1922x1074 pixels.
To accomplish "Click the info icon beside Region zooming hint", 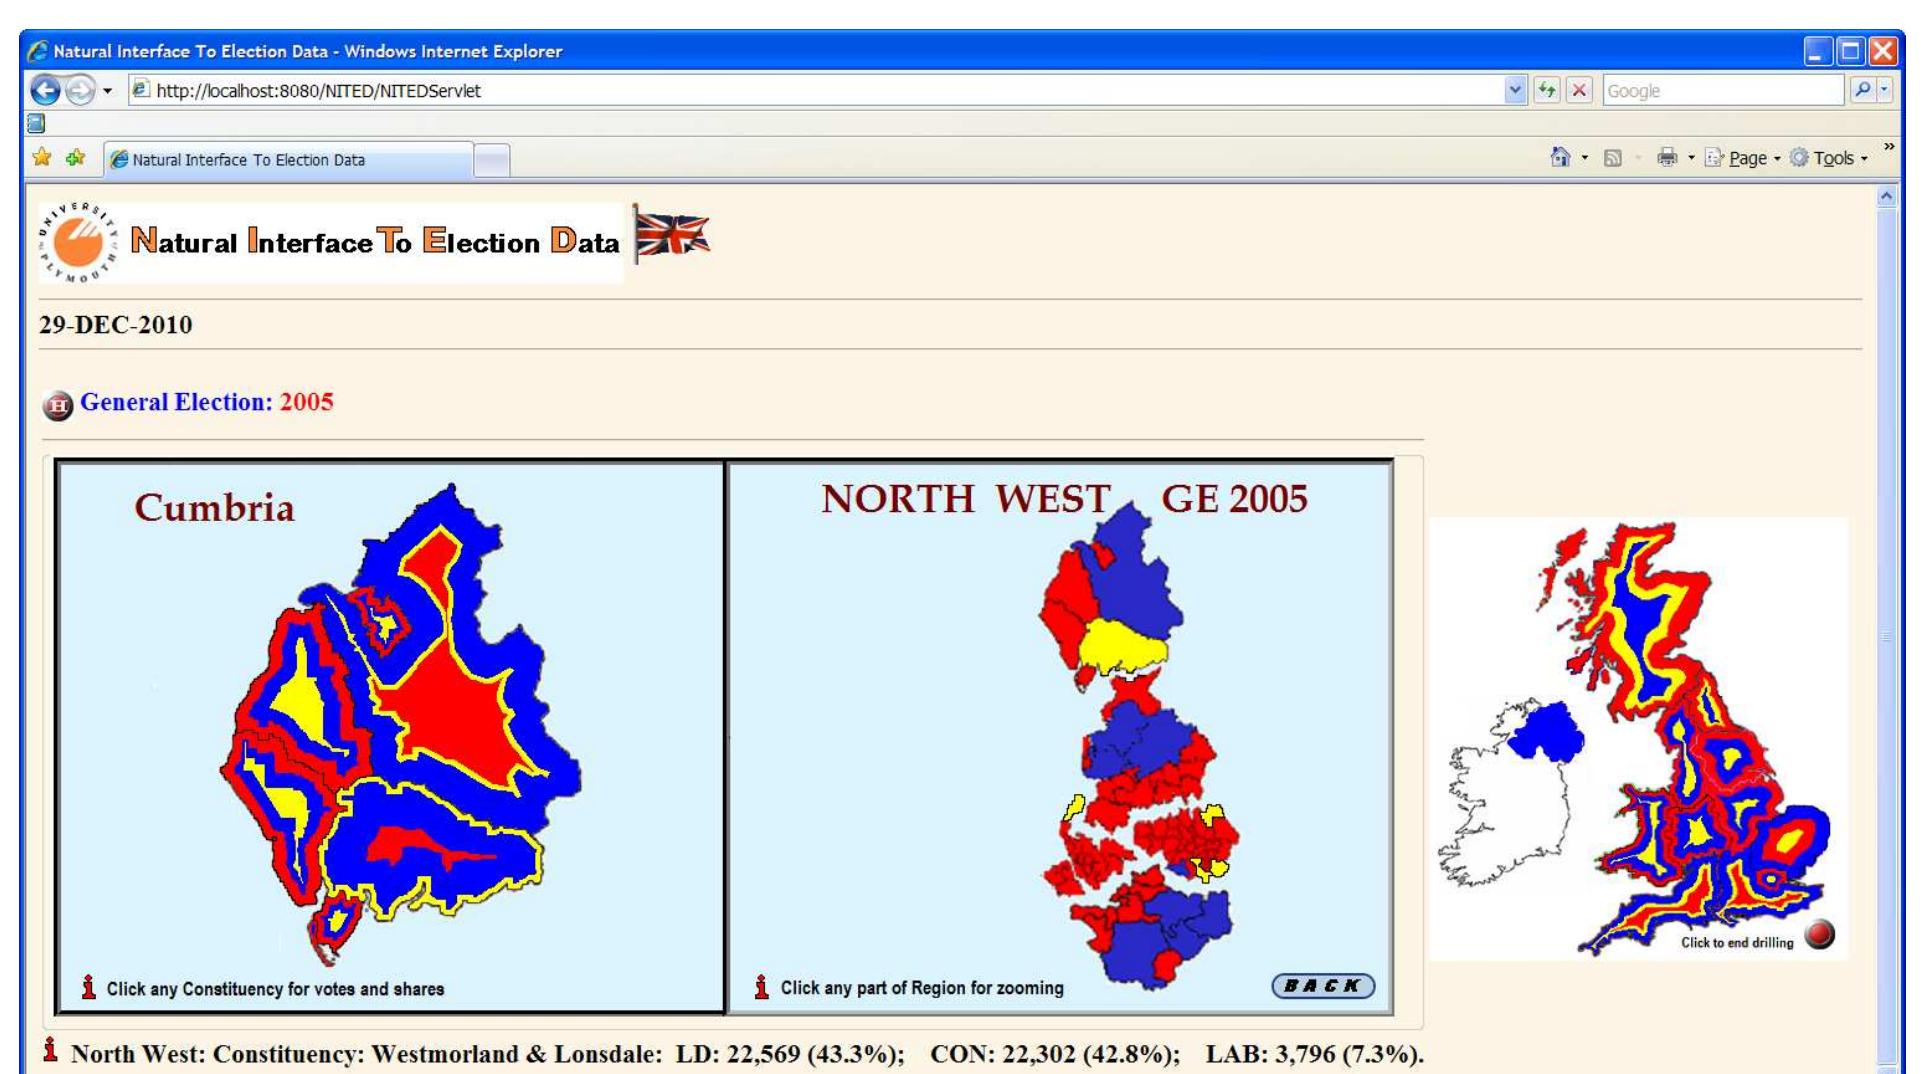I will (x=762, y=988).
